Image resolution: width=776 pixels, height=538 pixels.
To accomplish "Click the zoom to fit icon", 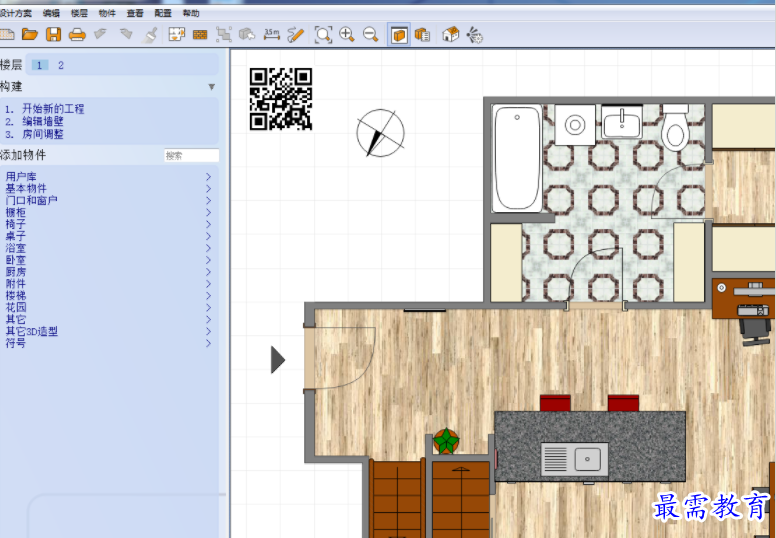I will pos(323,35).
